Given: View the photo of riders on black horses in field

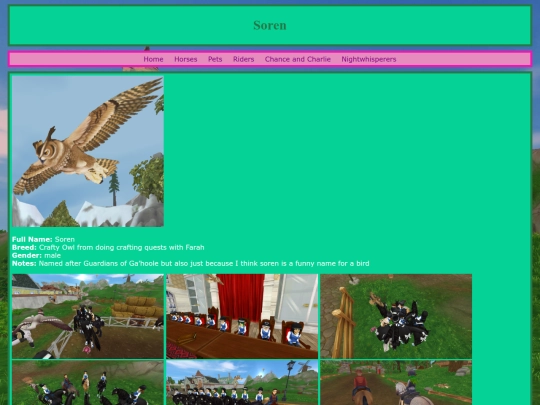Looking at the screenshot, I should (88, 383).
